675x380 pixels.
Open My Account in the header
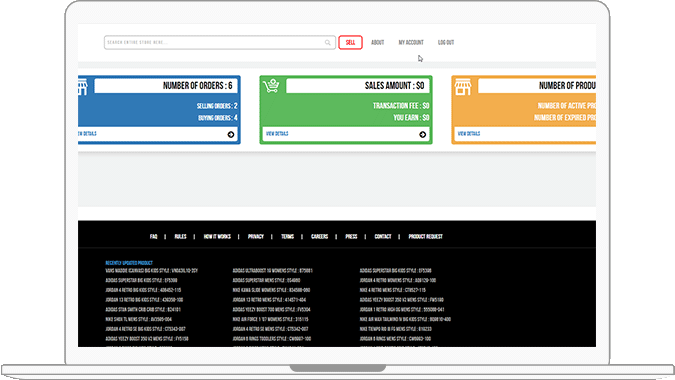tap(411, 43)
